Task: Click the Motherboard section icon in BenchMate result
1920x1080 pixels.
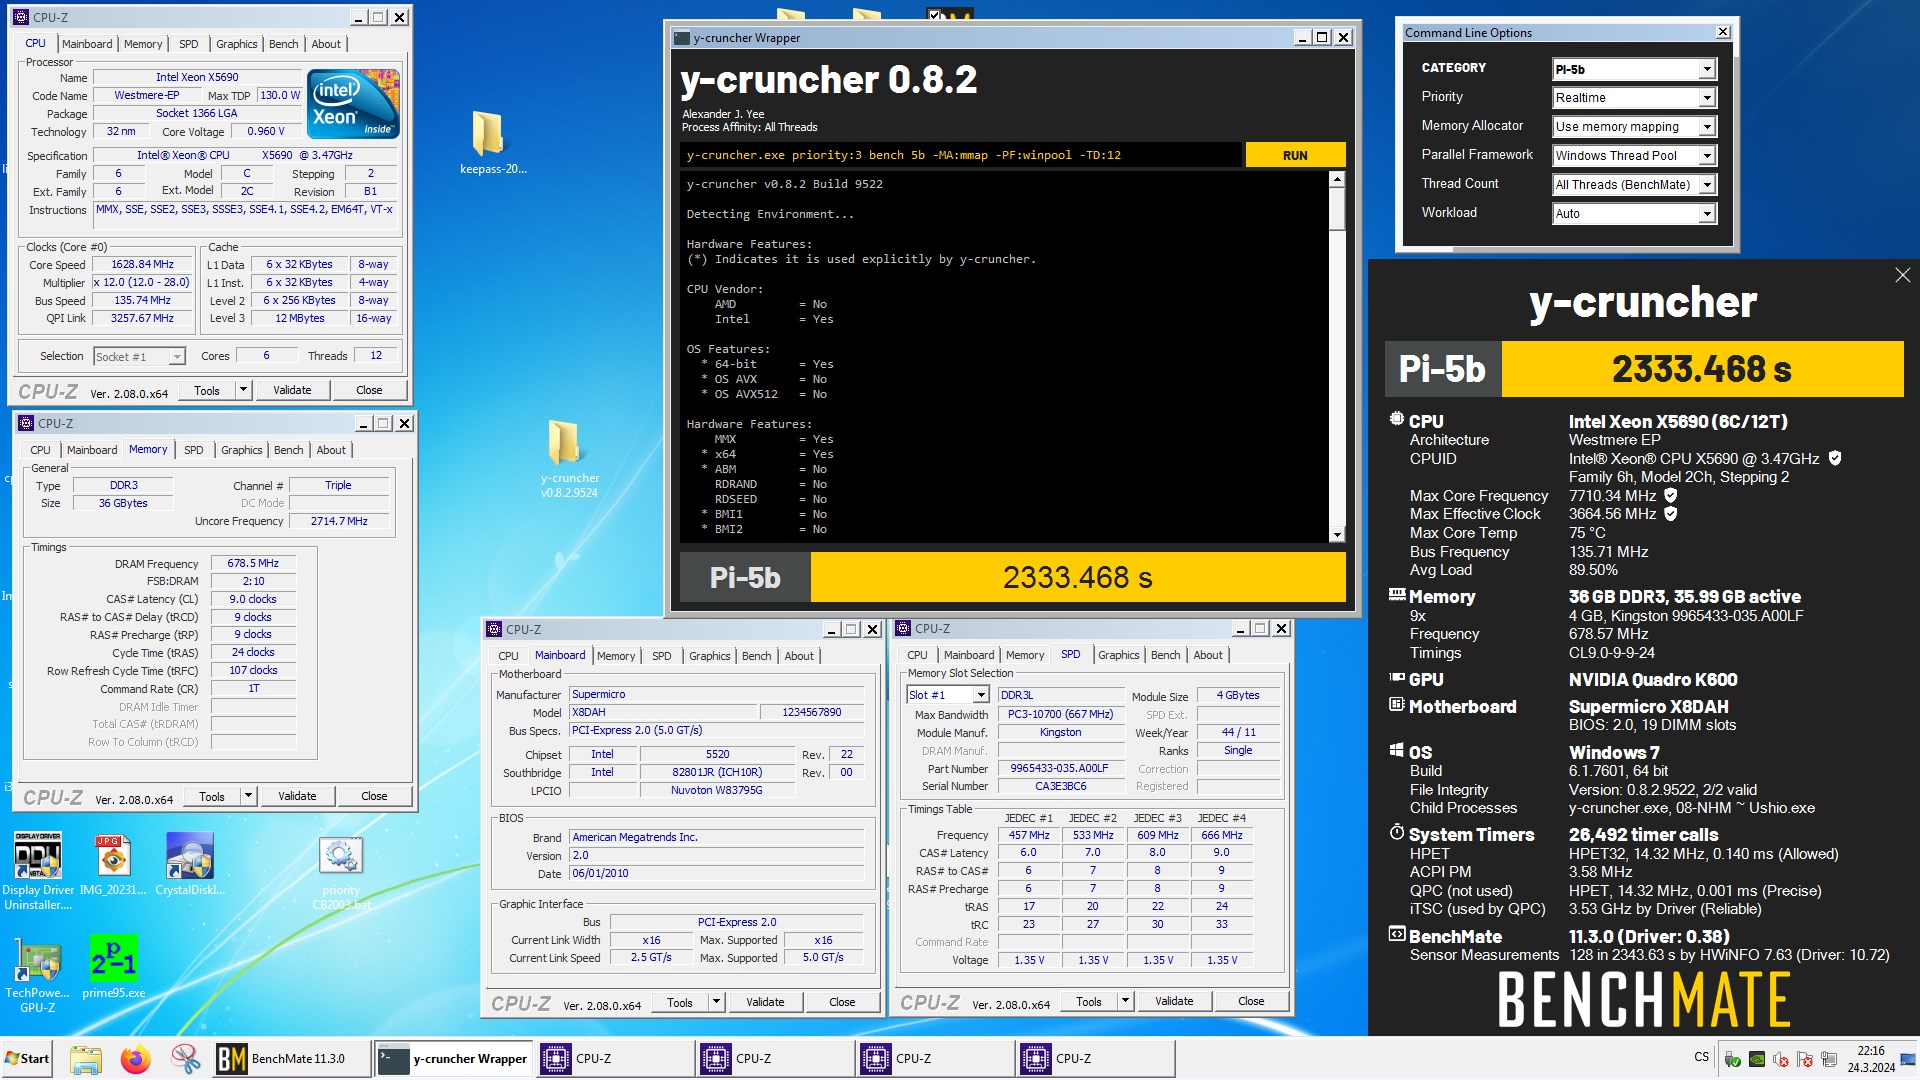Action: click(x=1396, y=705)
